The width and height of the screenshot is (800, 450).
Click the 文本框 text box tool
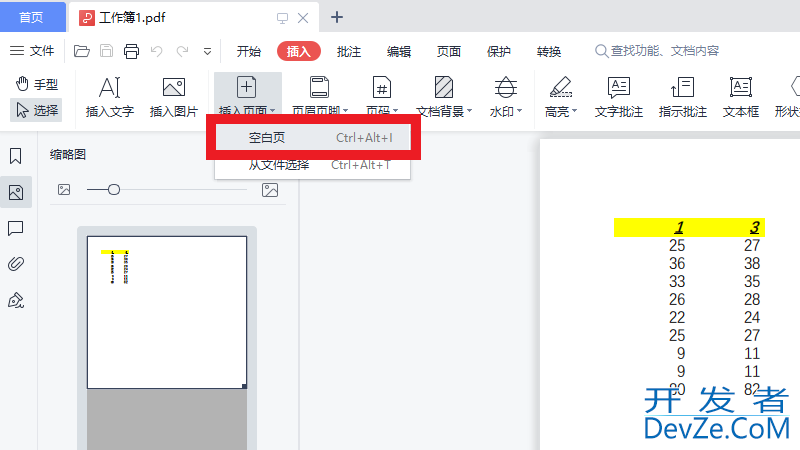click(x=741, y=97)
